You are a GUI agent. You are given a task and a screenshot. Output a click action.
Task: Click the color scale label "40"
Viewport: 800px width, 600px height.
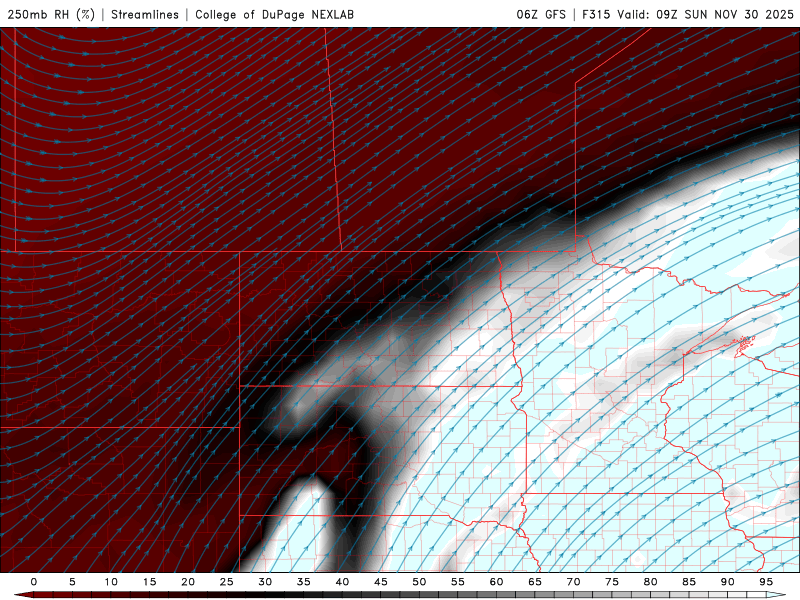click(342, 582)
